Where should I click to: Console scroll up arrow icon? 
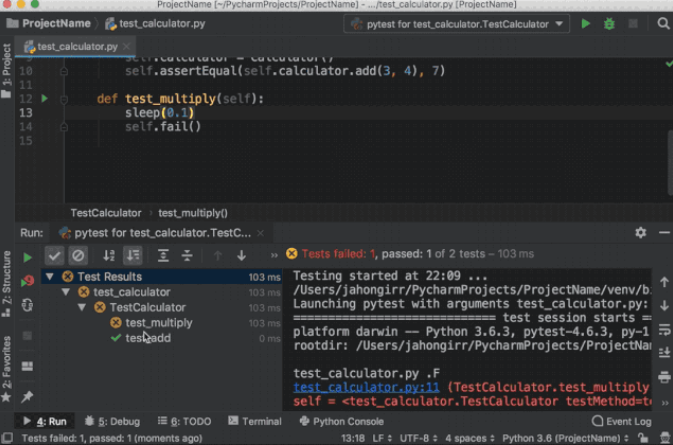click(664, 282)
